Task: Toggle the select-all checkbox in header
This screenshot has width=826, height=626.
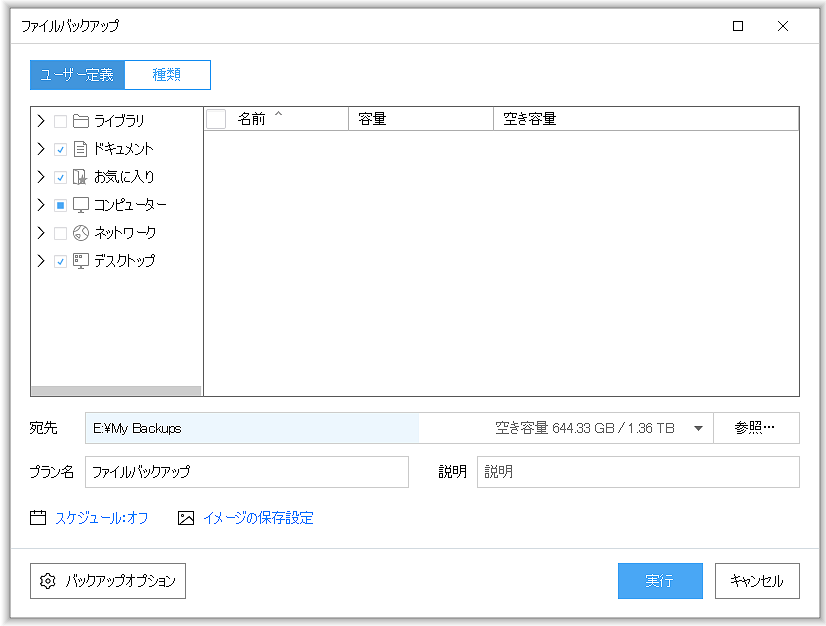Action: tap(217, 119)
